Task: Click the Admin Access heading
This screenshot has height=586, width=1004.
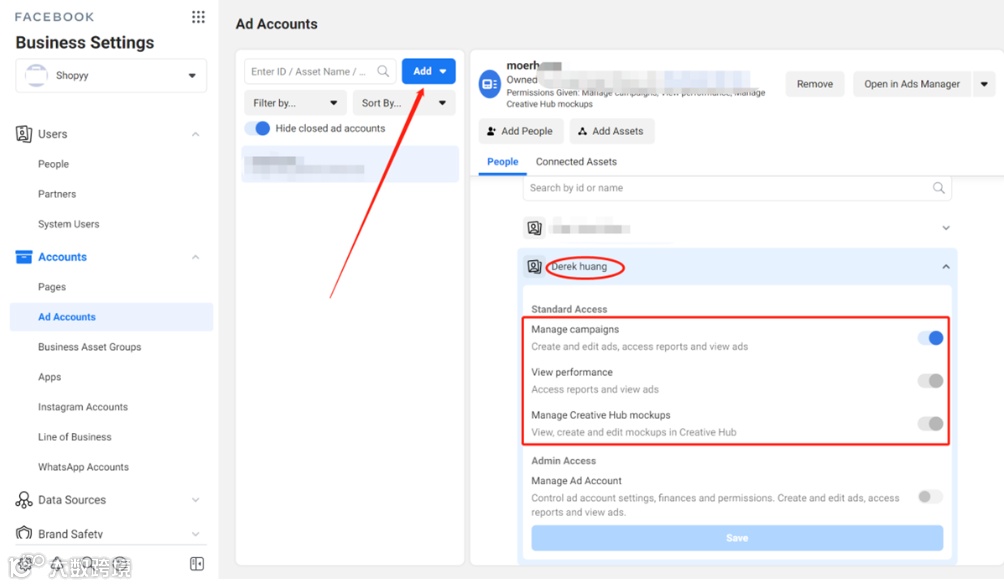Action: coord(563,461)
